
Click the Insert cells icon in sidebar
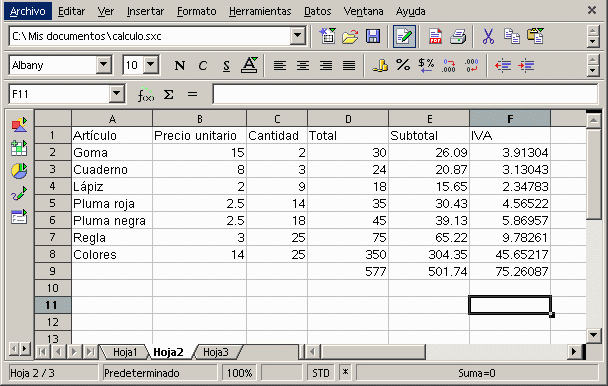[19, 148]
